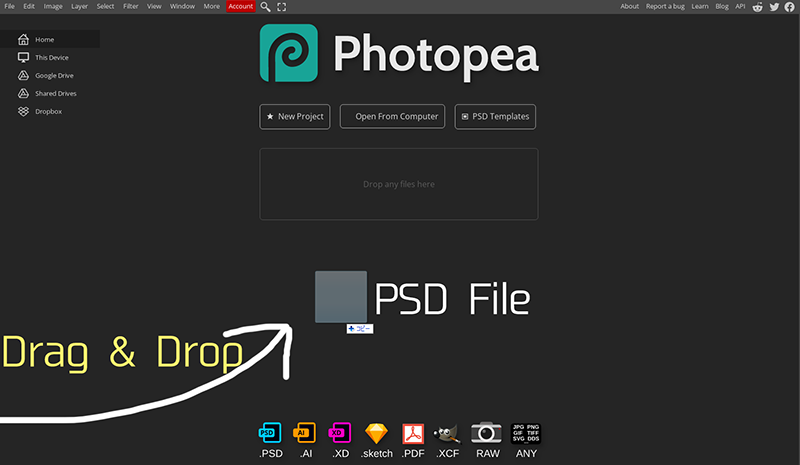This screenshot has height=465, width=800.
Task: Select This Device in the sidebar
Action: tap(50, 57)
